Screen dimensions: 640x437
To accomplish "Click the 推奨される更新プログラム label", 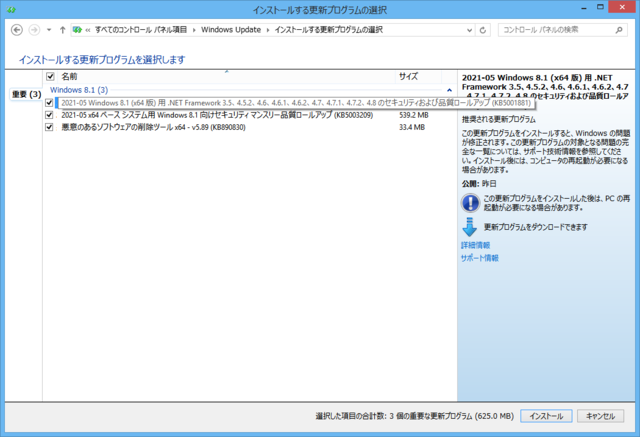I will [x=498, y=120].
